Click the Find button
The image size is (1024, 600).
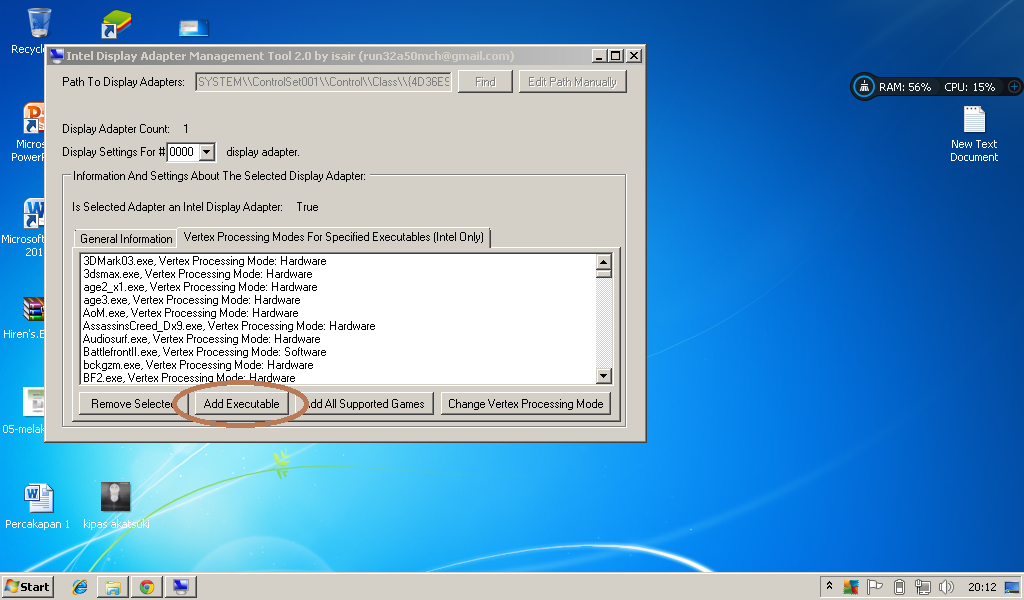pyautogui.click(x=485, y=82)
